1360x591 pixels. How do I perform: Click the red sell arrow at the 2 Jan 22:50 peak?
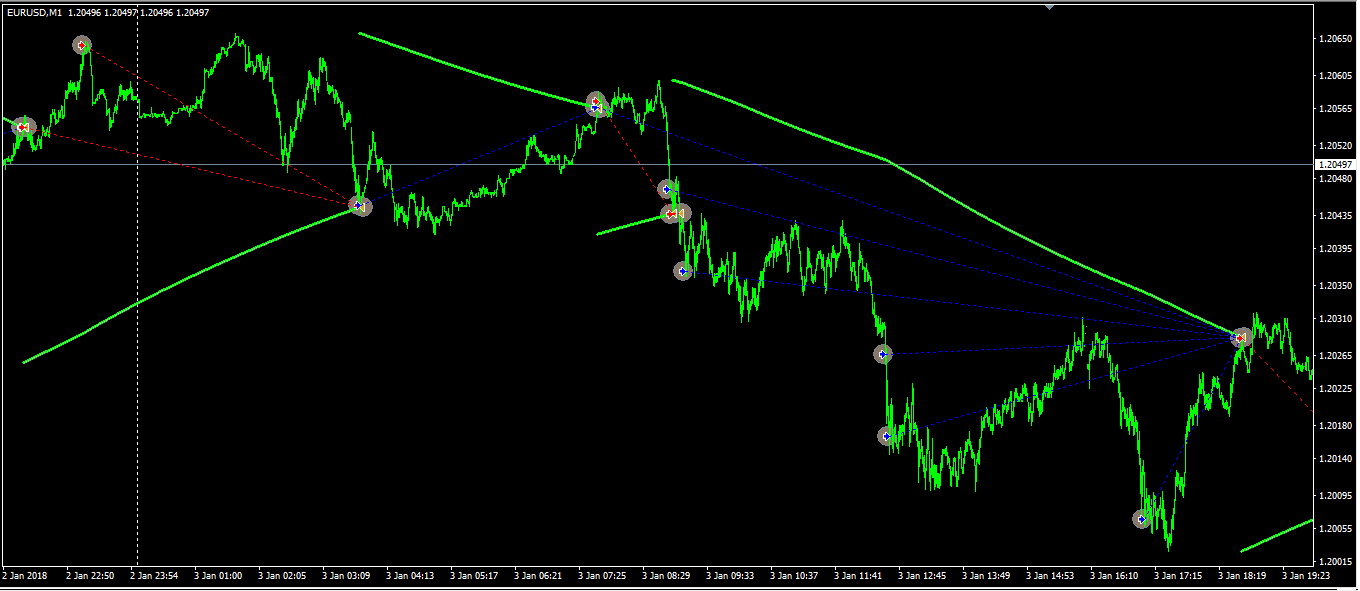(82, 45)
